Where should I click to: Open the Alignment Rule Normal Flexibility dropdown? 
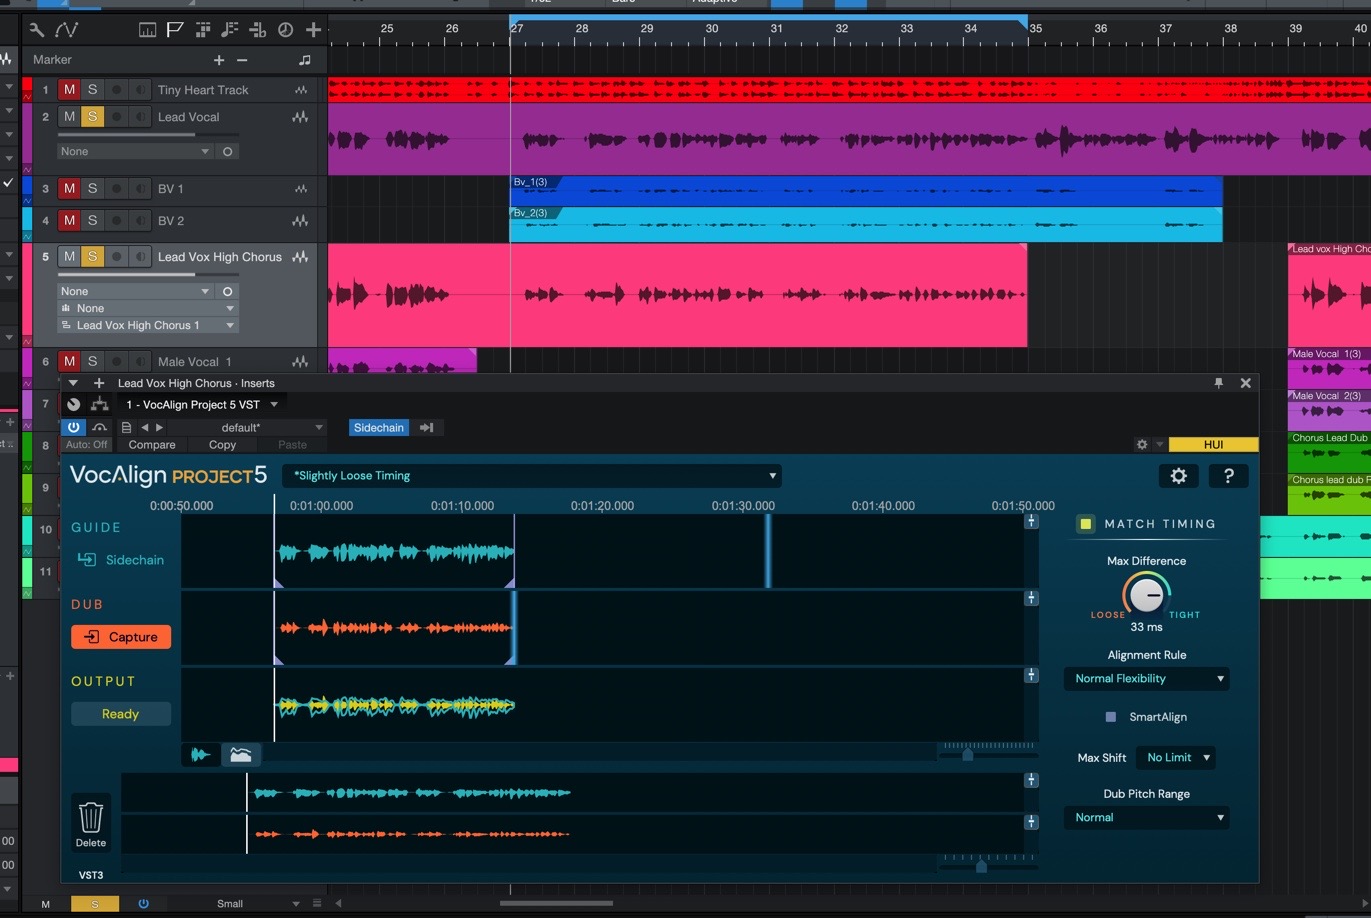pos(1146,679)
